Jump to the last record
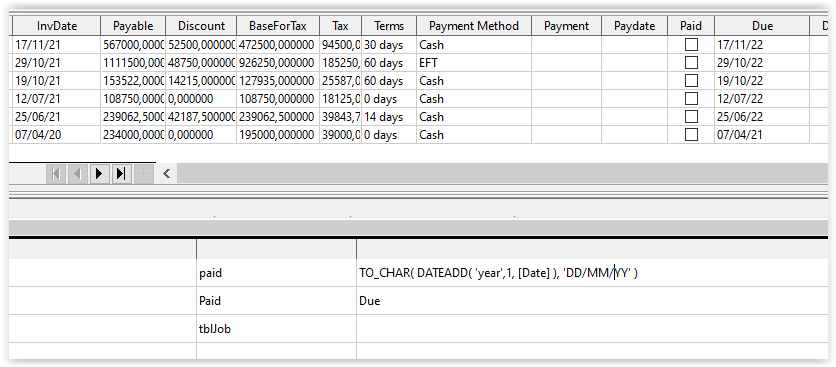This screenshot has width=836, height=367. pos(121,173)
